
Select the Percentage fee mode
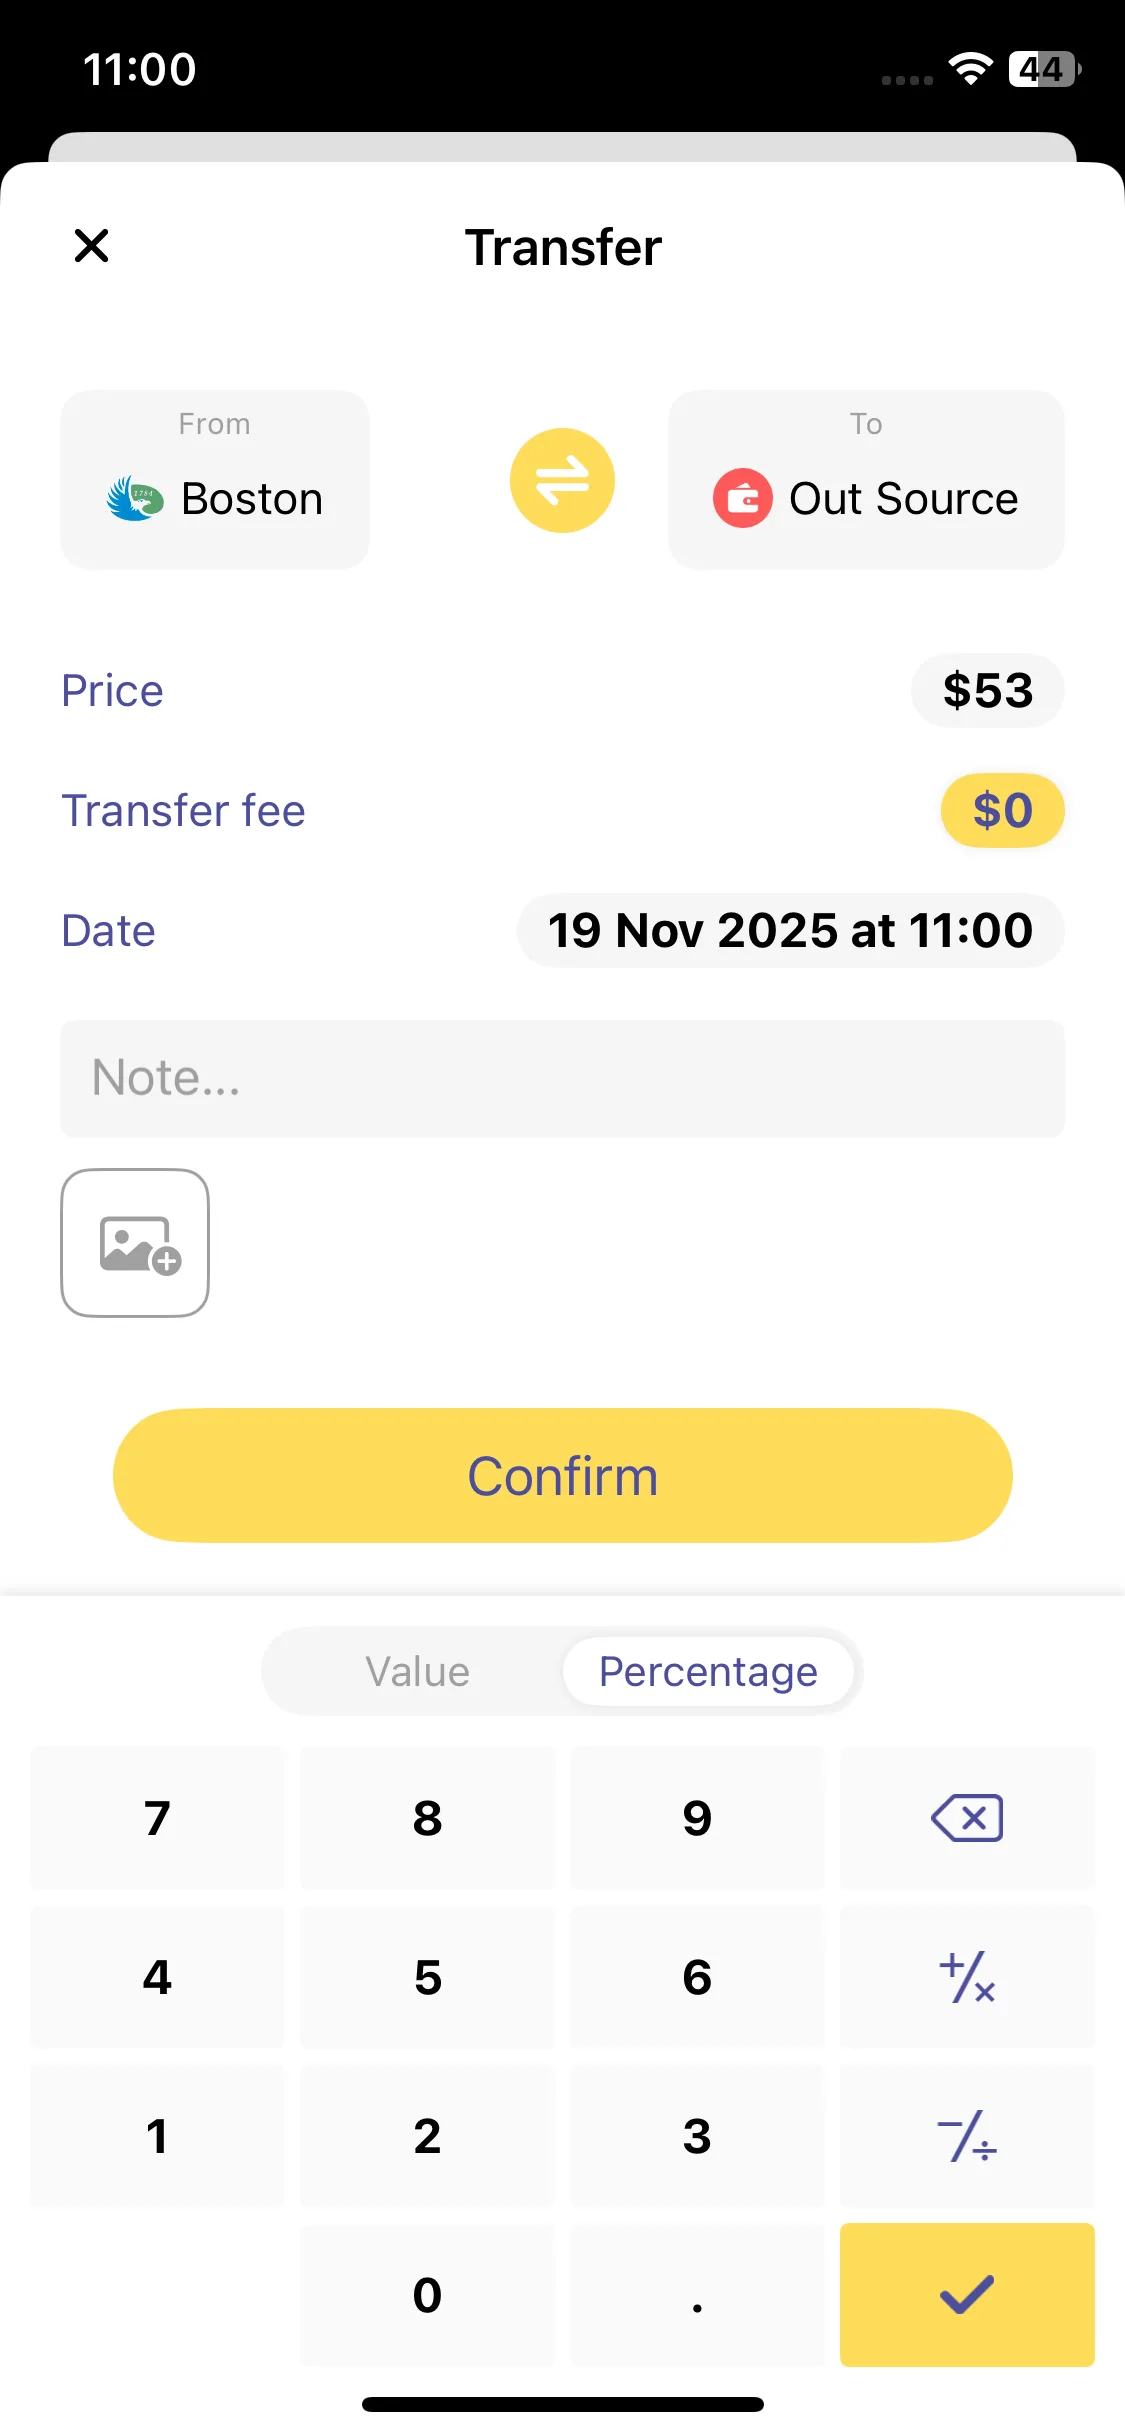point(708,1672)
